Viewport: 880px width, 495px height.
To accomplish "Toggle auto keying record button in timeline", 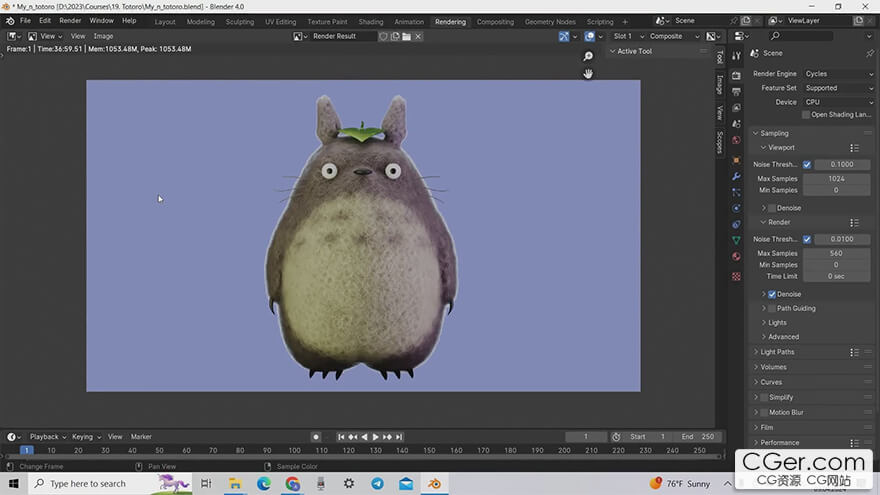I will 316,437.
